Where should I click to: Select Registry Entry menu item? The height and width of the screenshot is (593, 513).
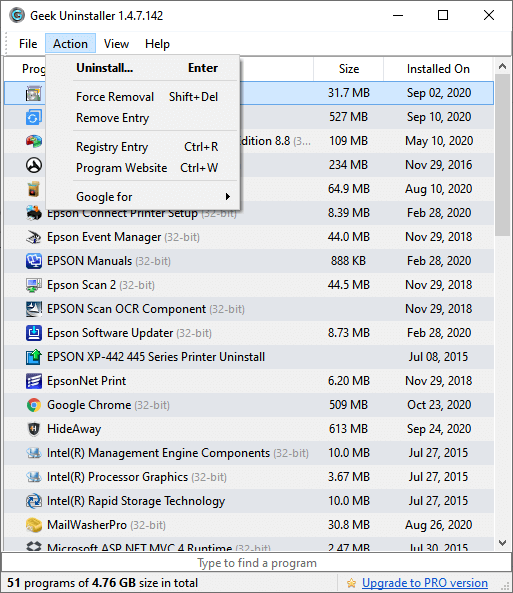pos(143,147)
